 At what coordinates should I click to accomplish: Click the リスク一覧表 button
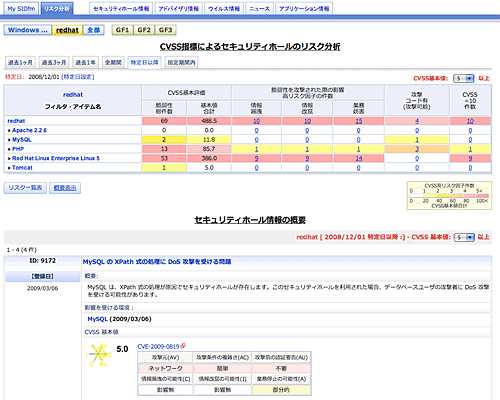tap(25, 188)
